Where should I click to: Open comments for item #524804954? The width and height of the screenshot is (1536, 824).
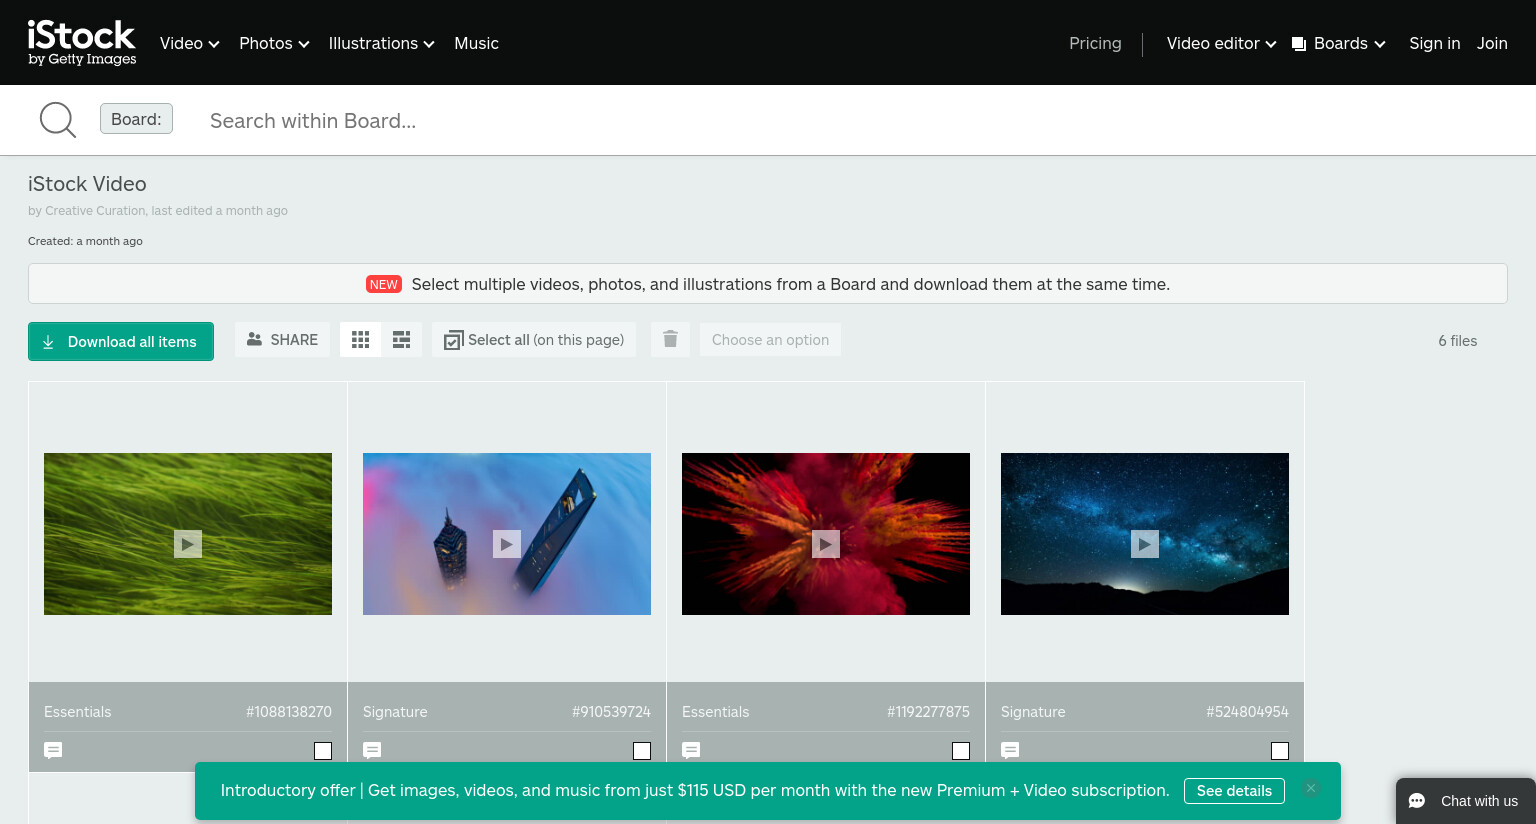tap(1010, 750)
